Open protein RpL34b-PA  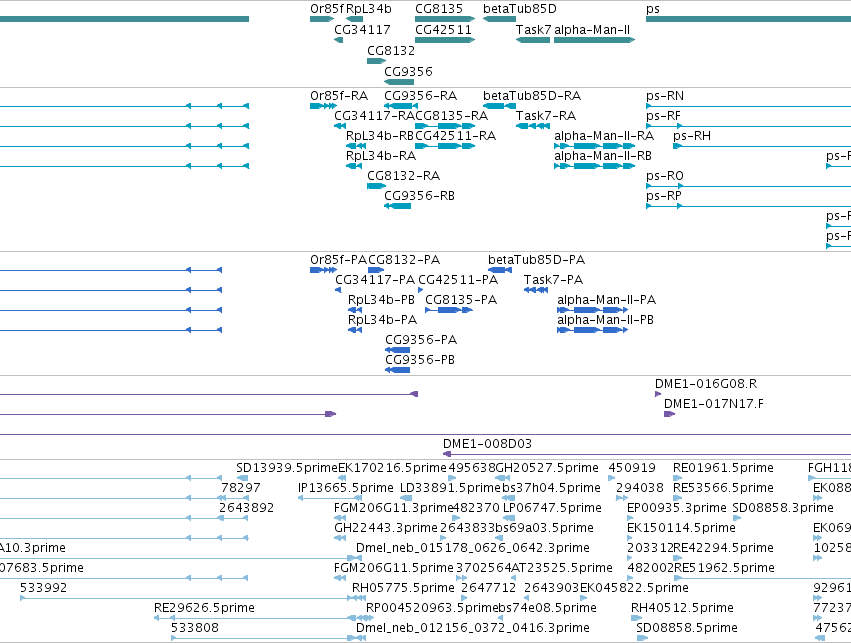point(383,321)
